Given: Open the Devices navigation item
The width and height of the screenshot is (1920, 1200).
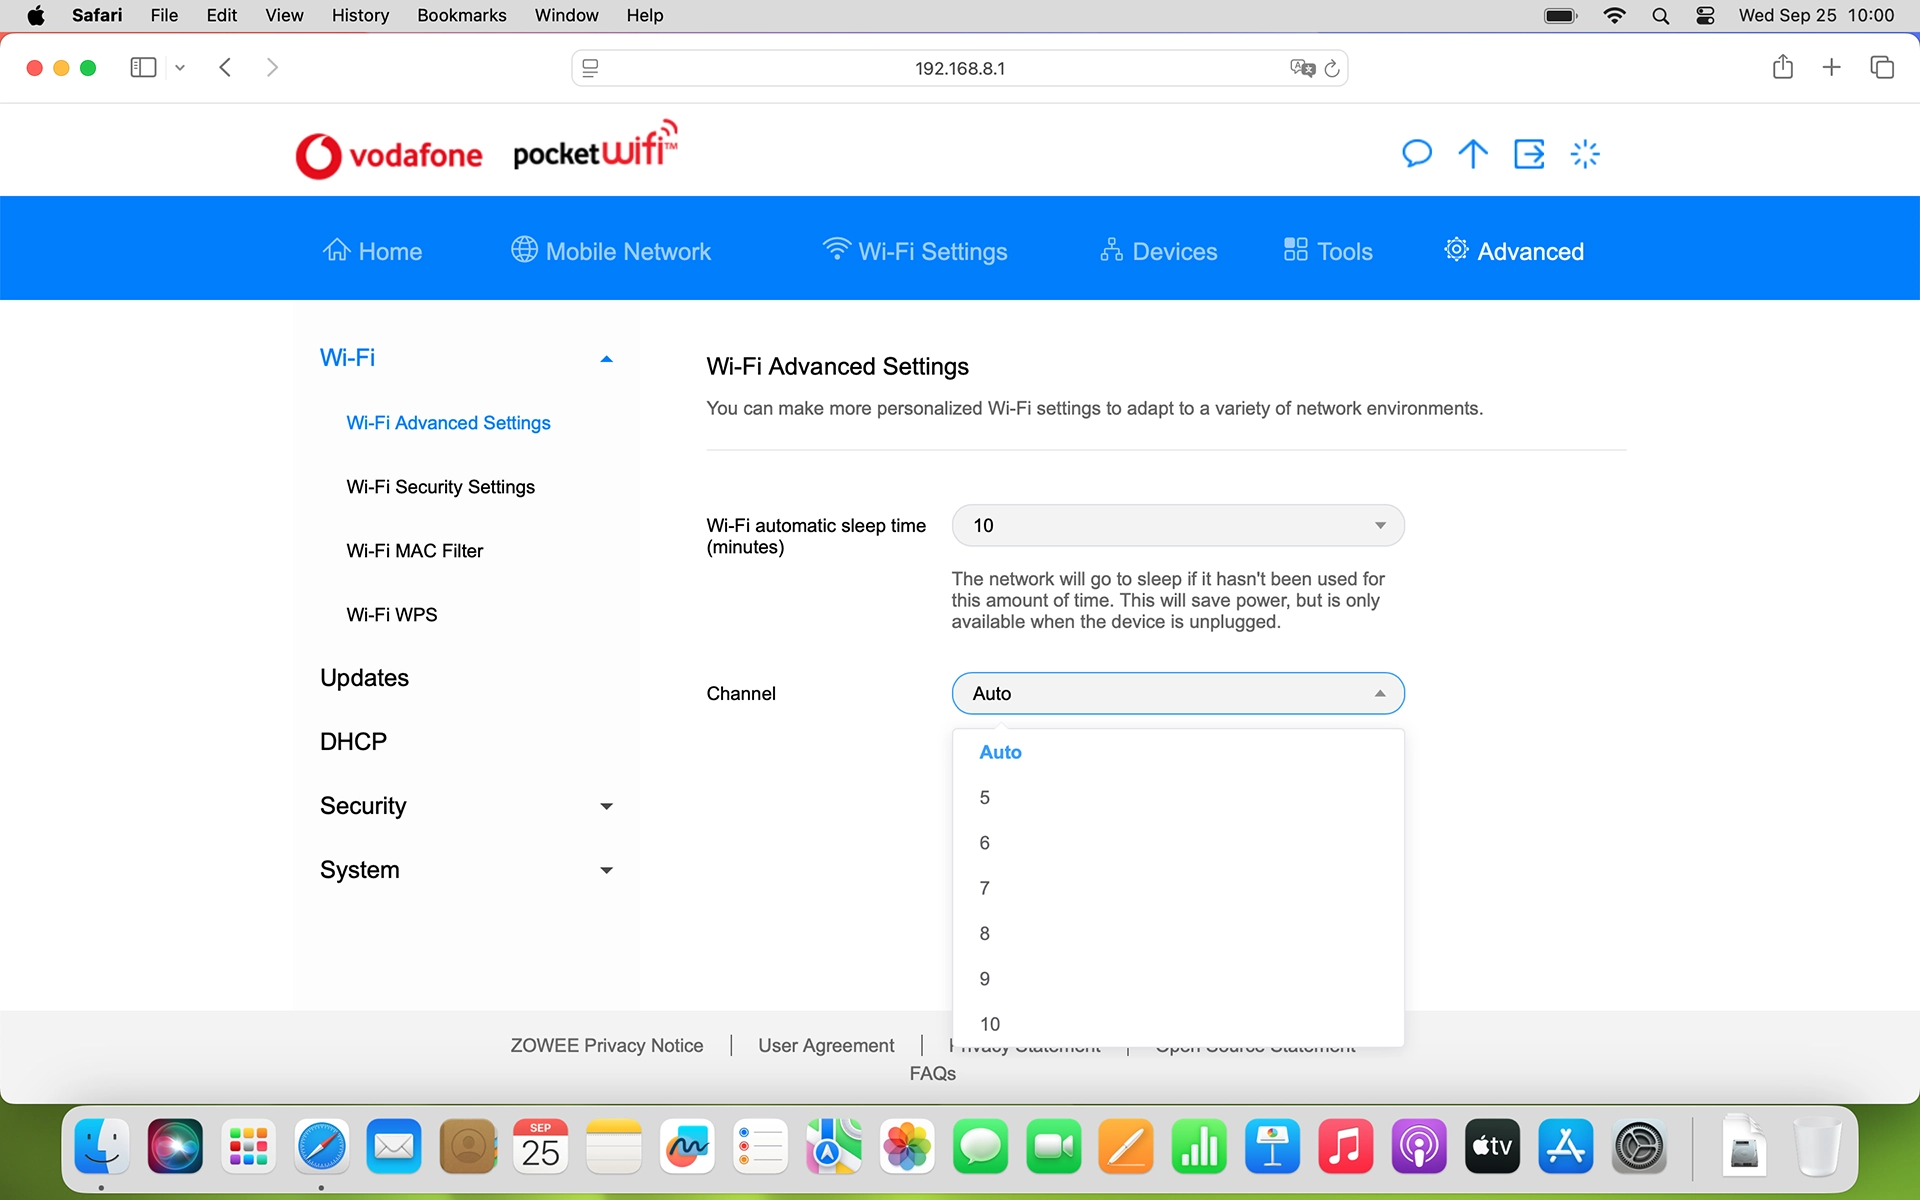Looking at the screenshot, I should tap(1158, 251).
